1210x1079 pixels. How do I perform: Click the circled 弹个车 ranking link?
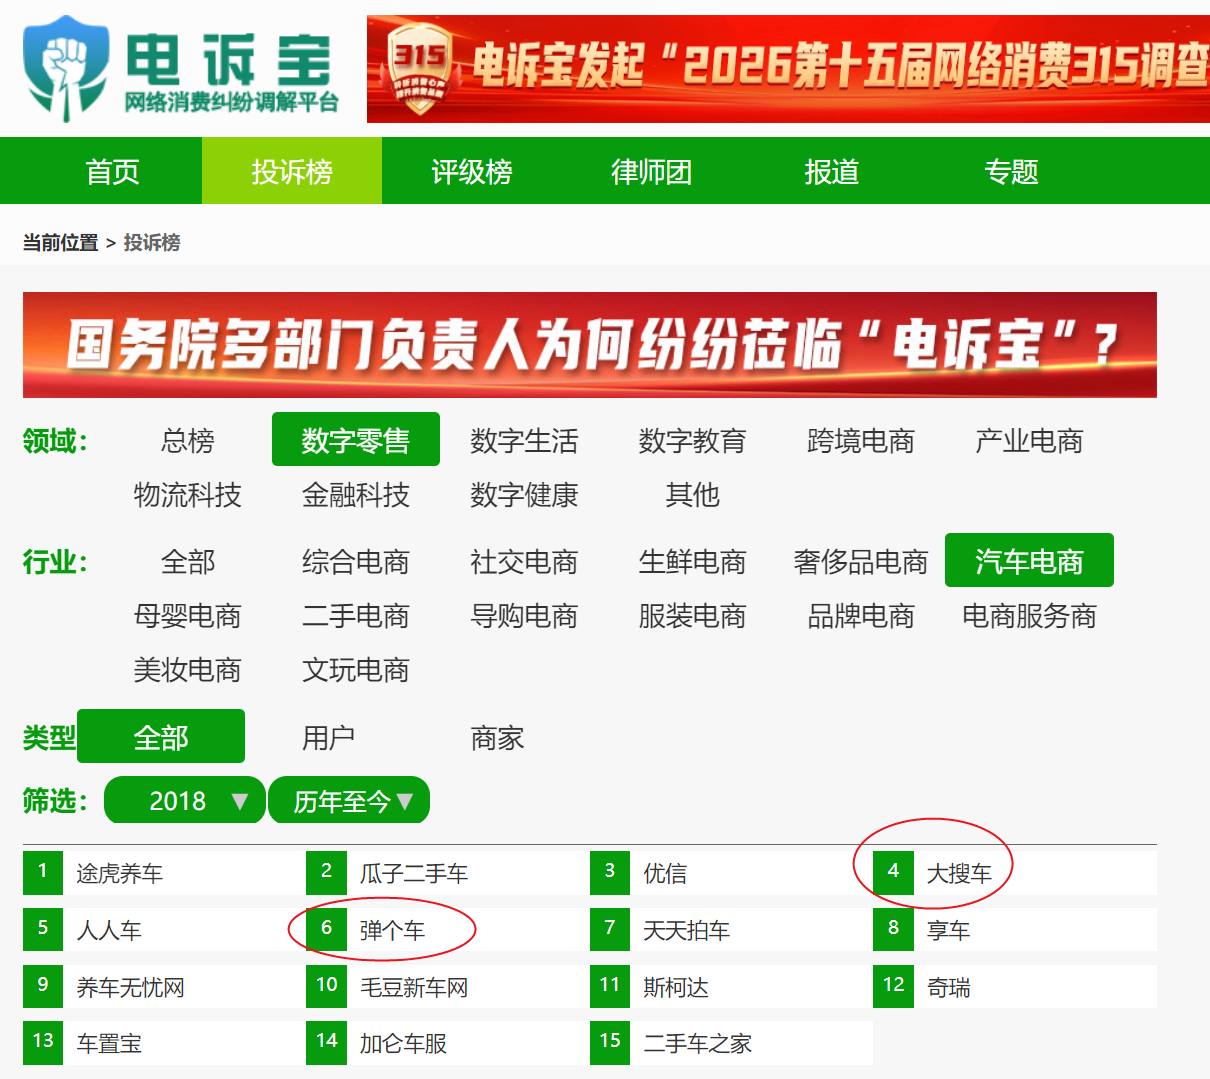[x=392, y=931]
